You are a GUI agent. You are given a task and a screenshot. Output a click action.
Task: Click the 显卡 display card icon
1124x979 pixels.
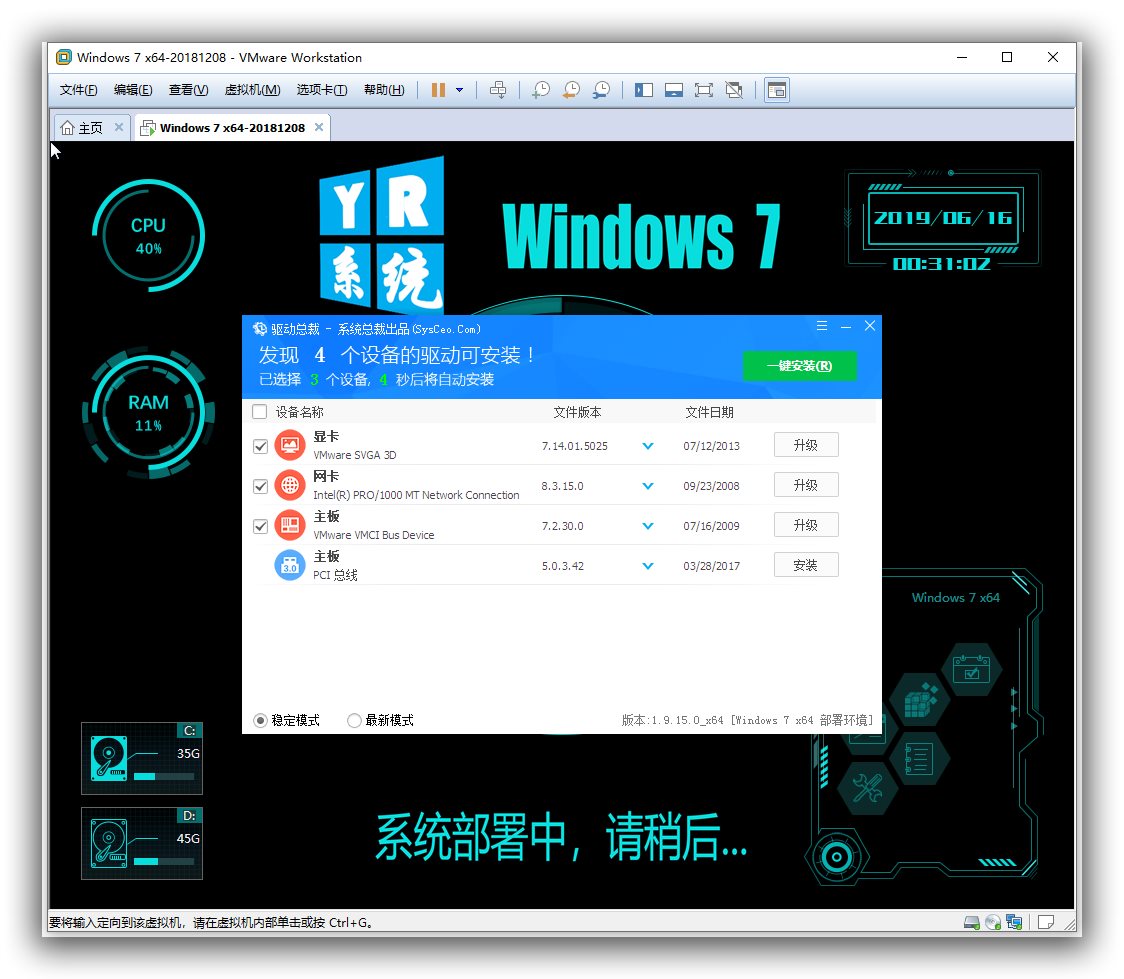pos(290,445)
